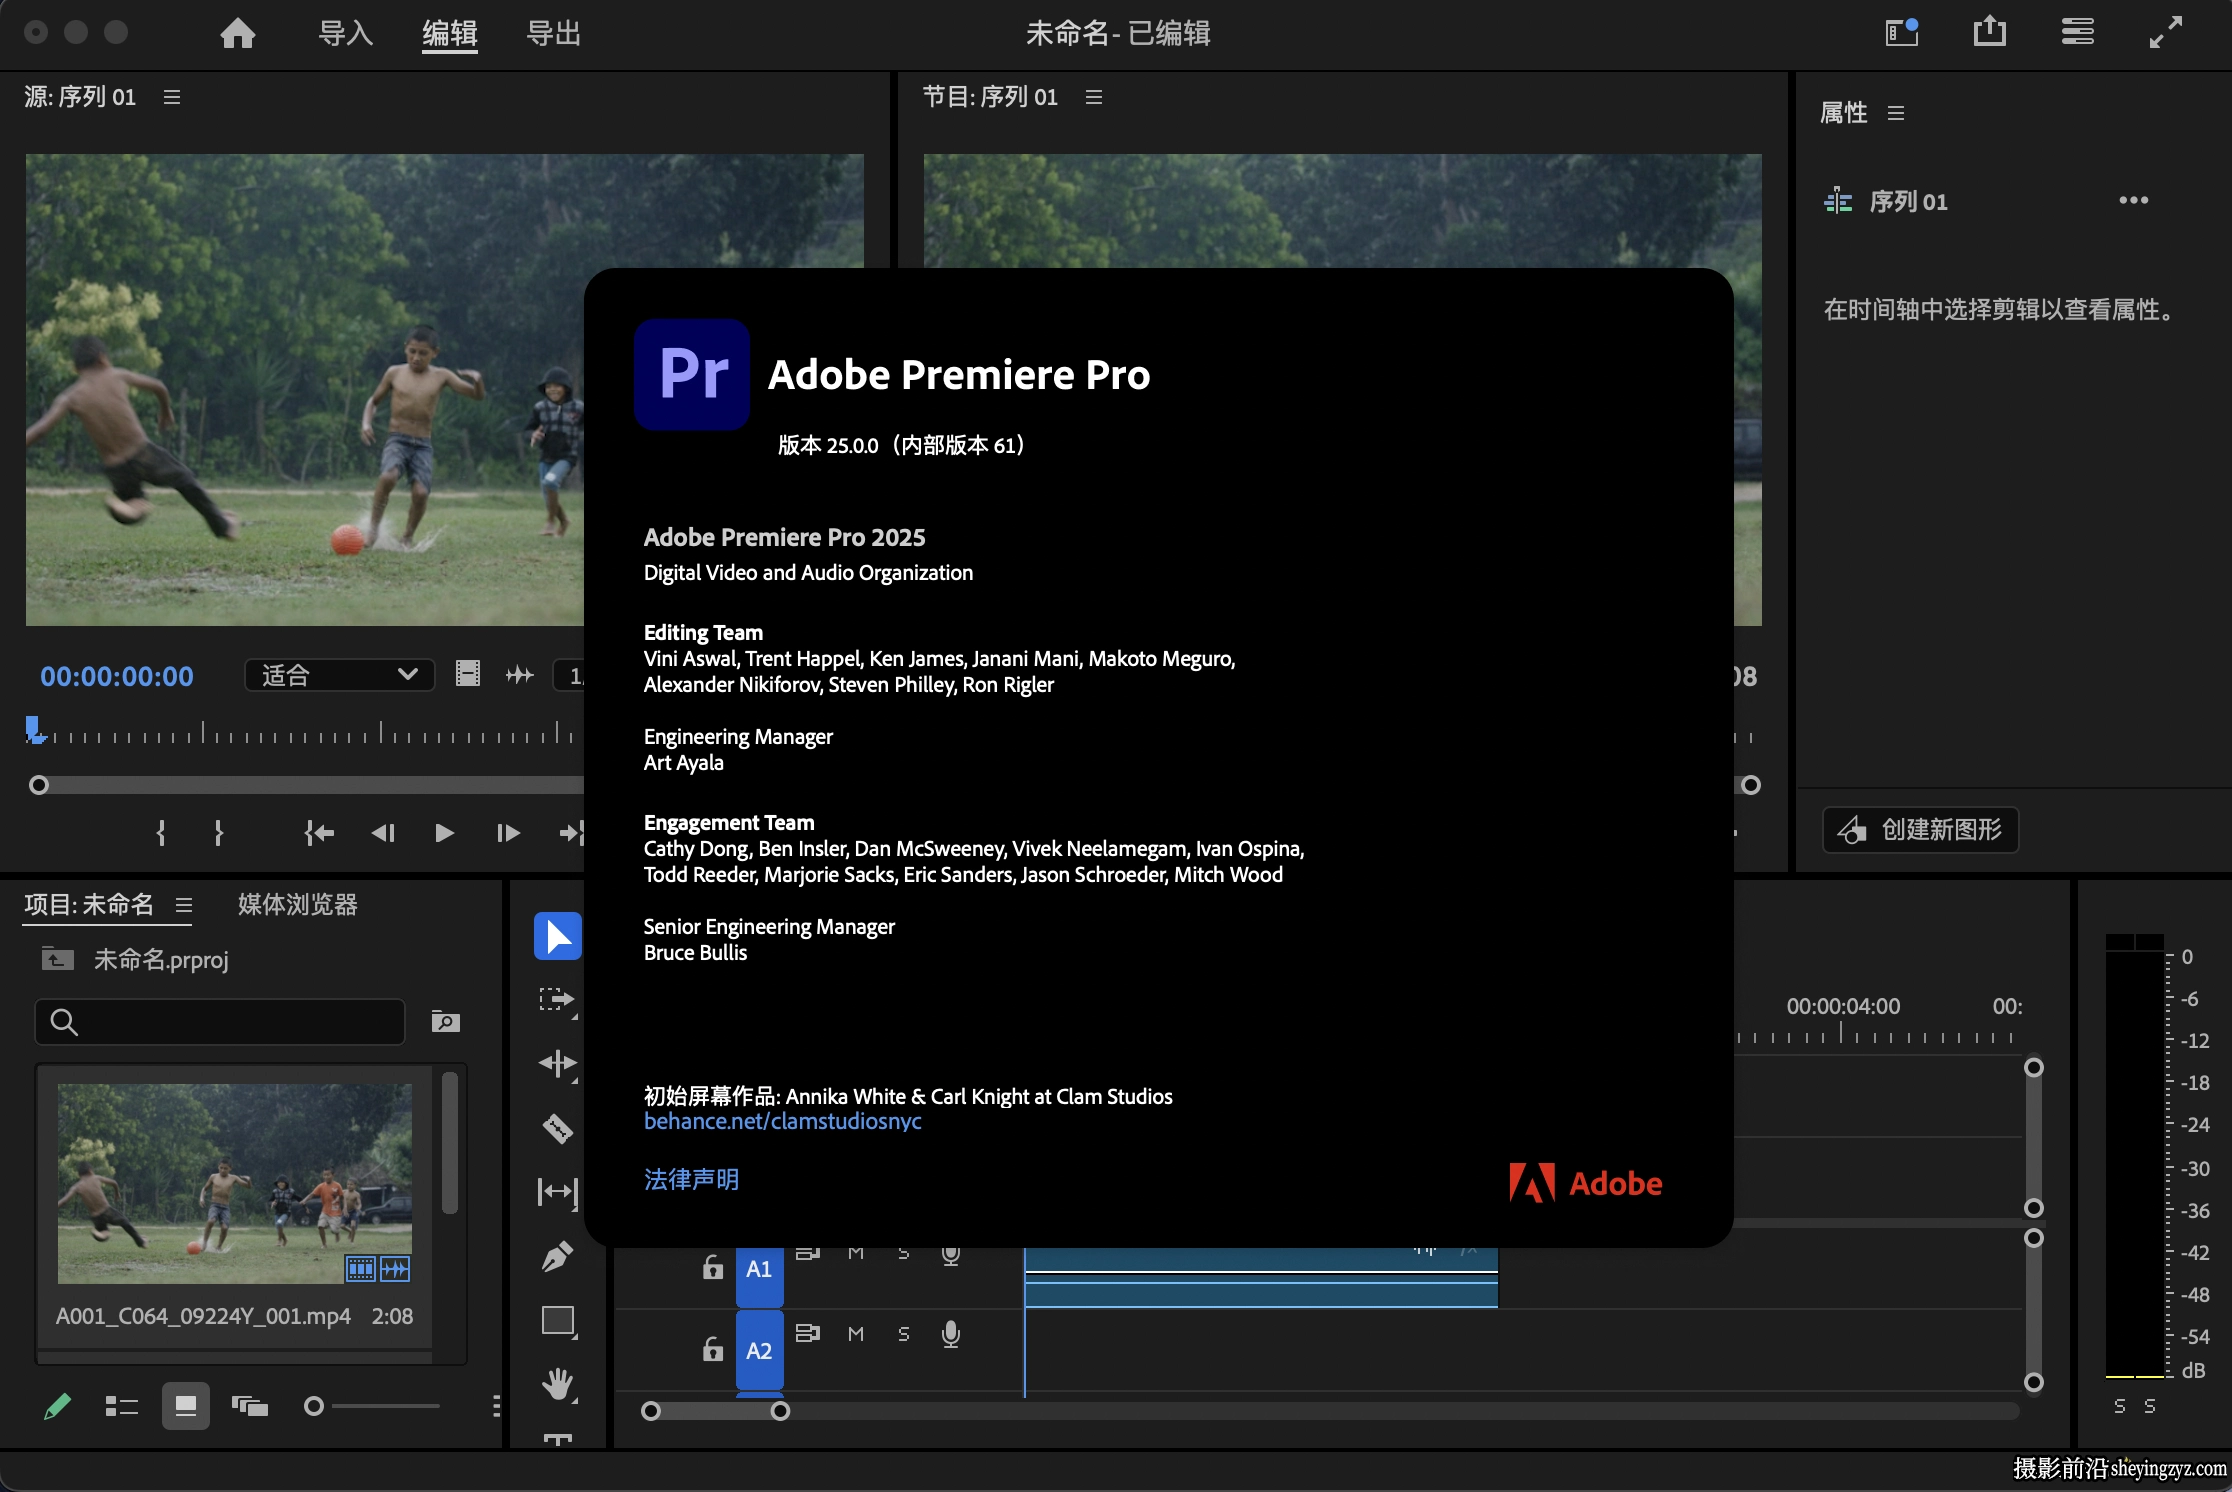Open the 源: 序列 01 panel menu
The height and width of the screenshot is (1492, 2232).
[x=172, y=97]
